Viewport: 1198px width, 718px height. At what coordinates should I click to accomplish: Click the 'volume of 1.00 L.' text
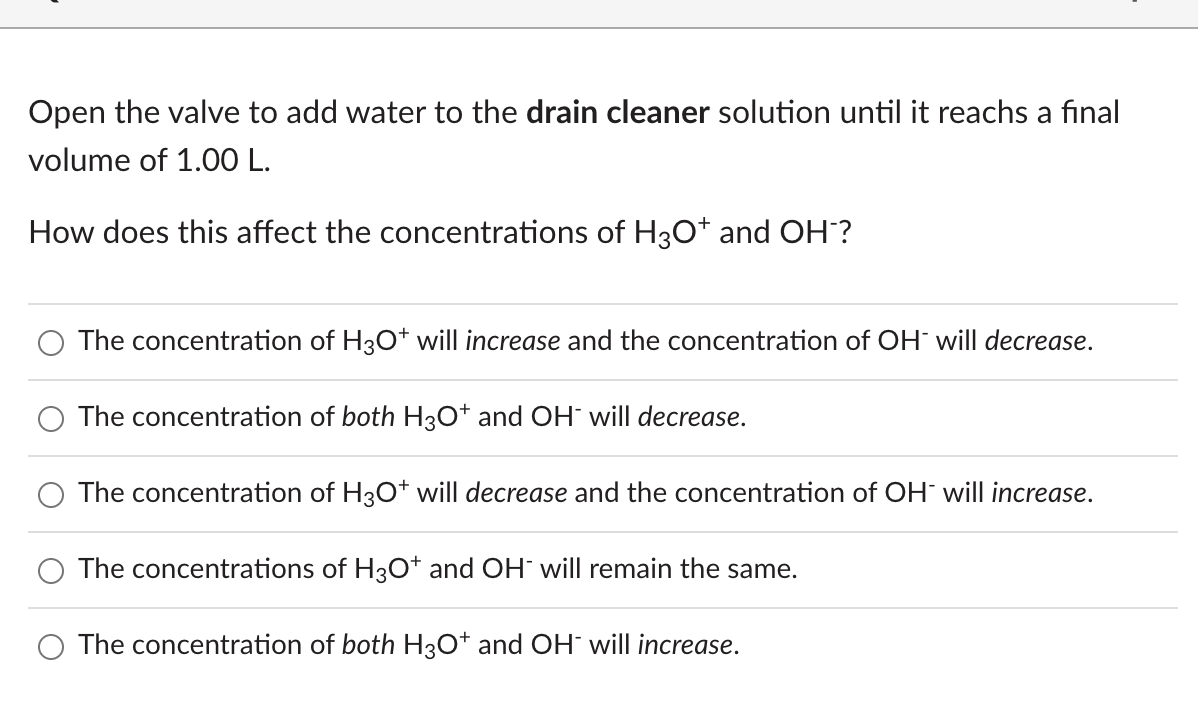(150, 160)
